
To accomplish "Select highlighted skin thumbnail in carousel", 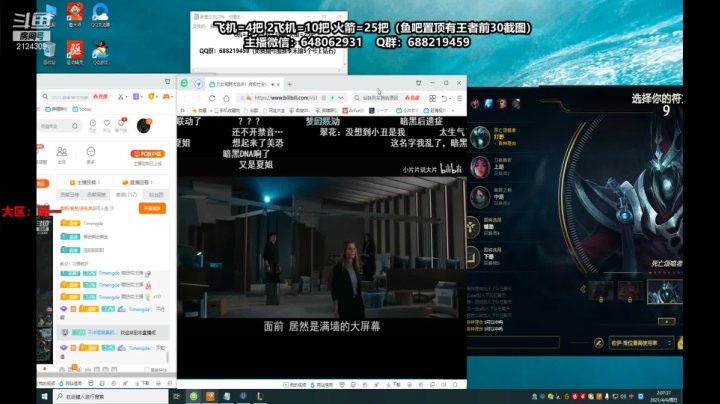I will pos(665,291).
